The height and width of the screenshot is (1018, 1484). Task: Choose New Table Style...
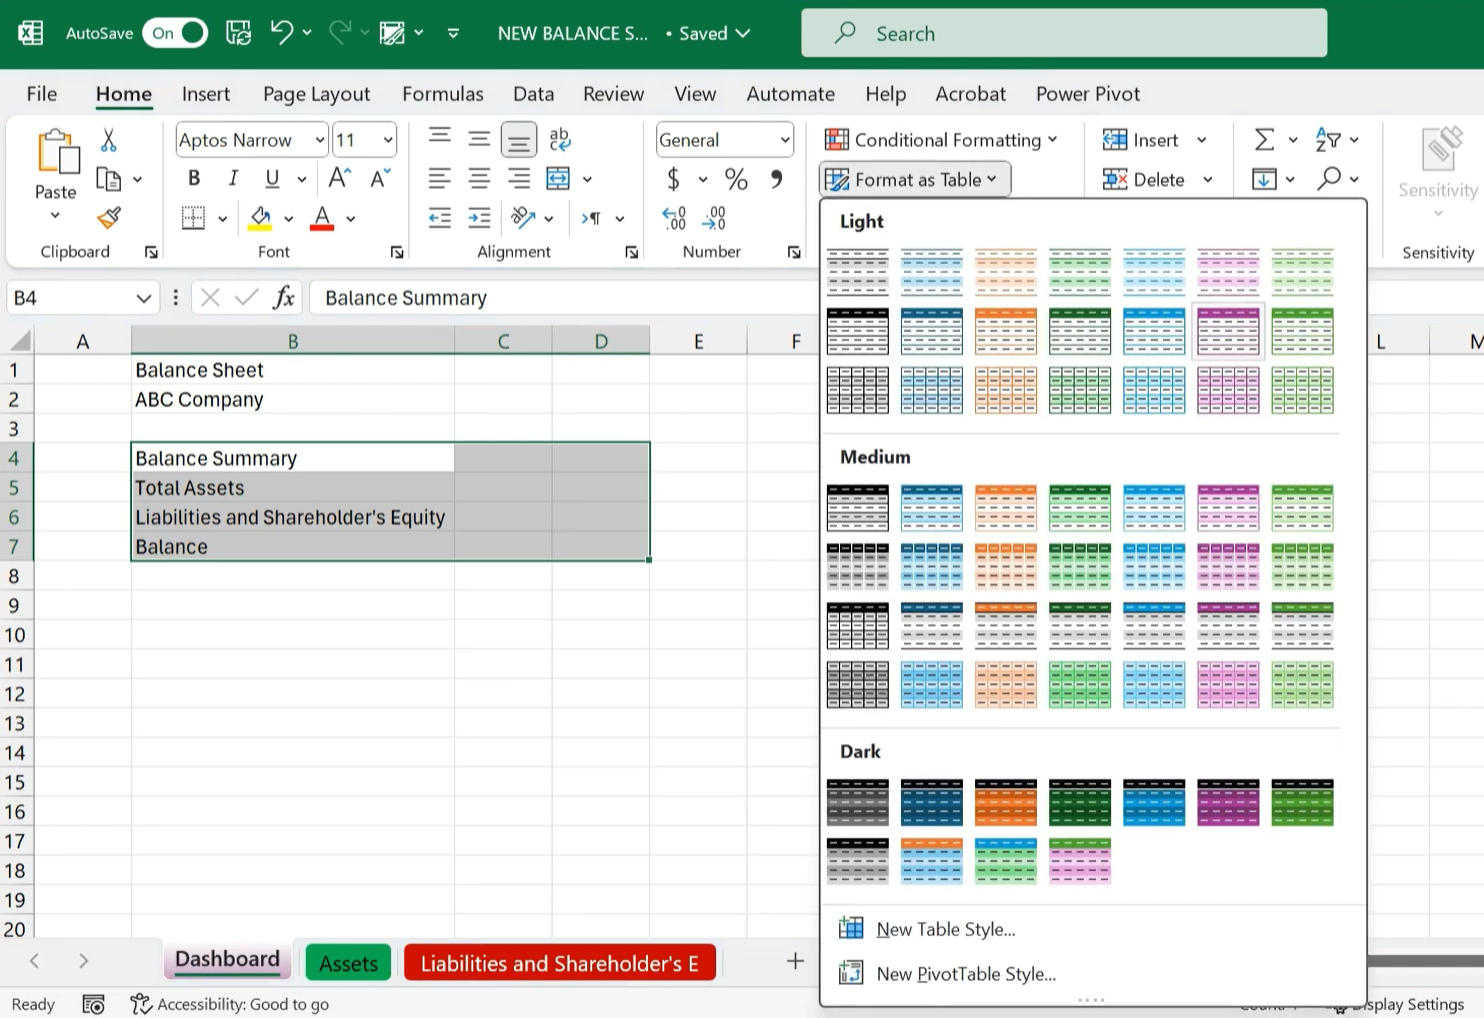click(x=945, y=929)
